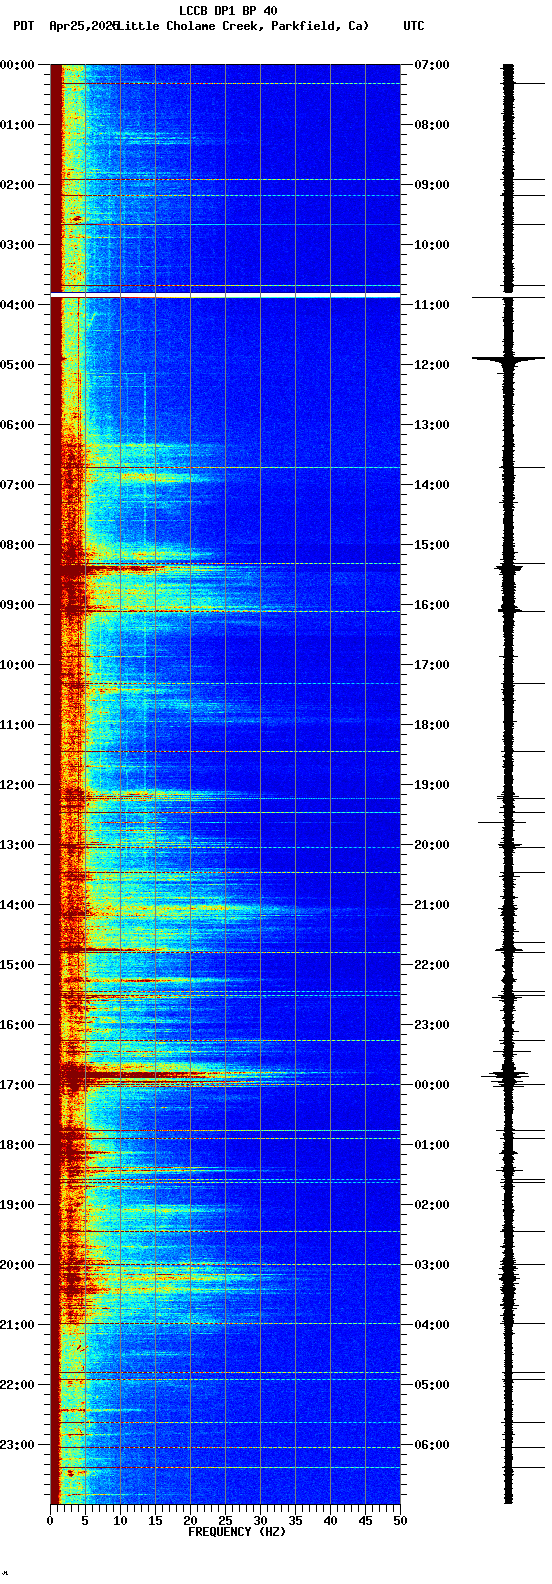Click the "16:00" label on the UTC axis
The width and height of the screenshot is (552, 1584).
(x=432, y=605)
